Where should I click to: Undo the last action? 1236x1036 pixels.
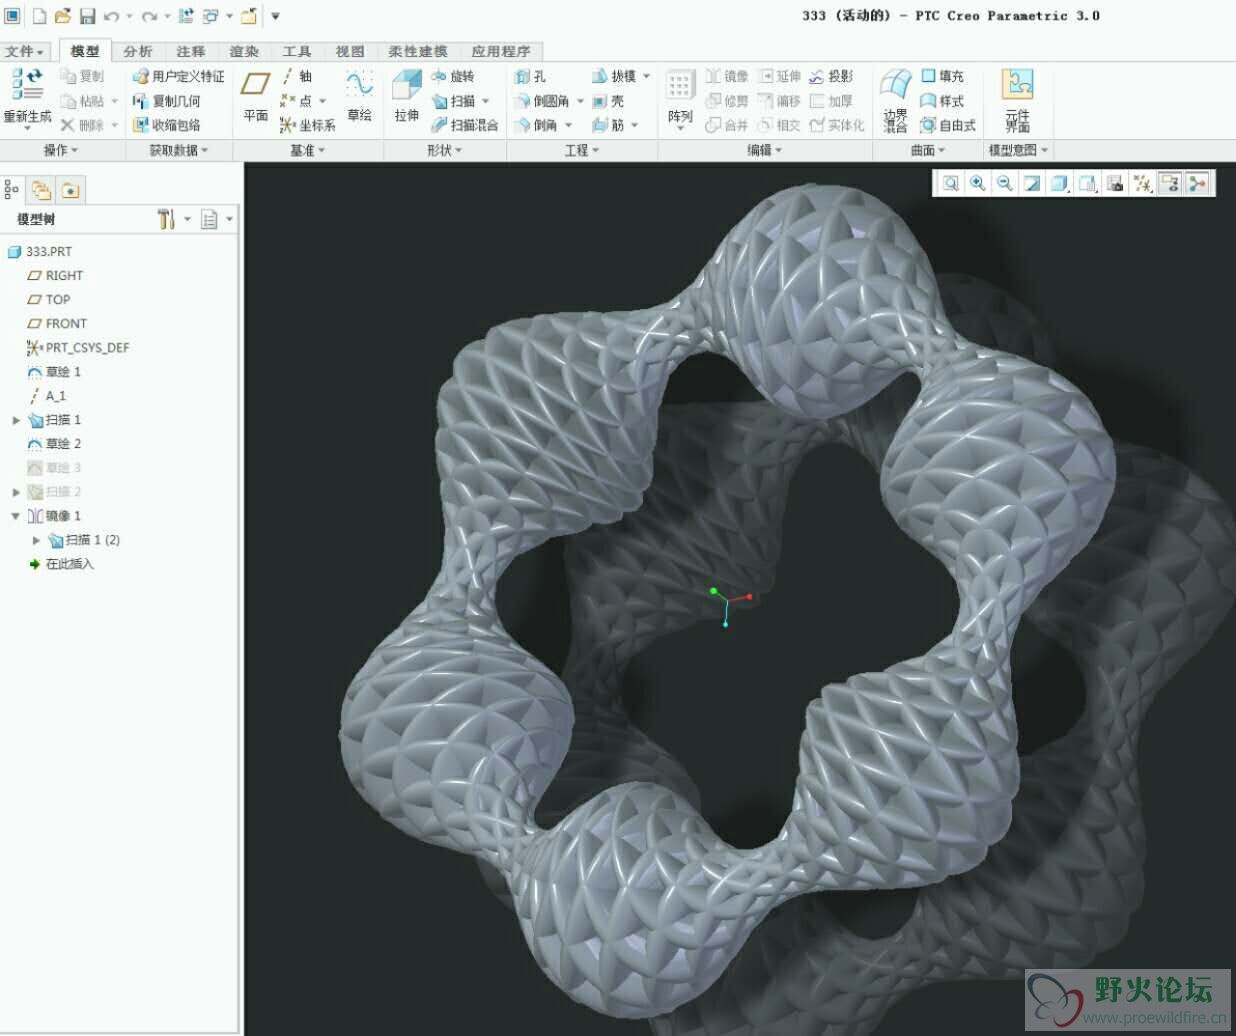tap(111, 16)
